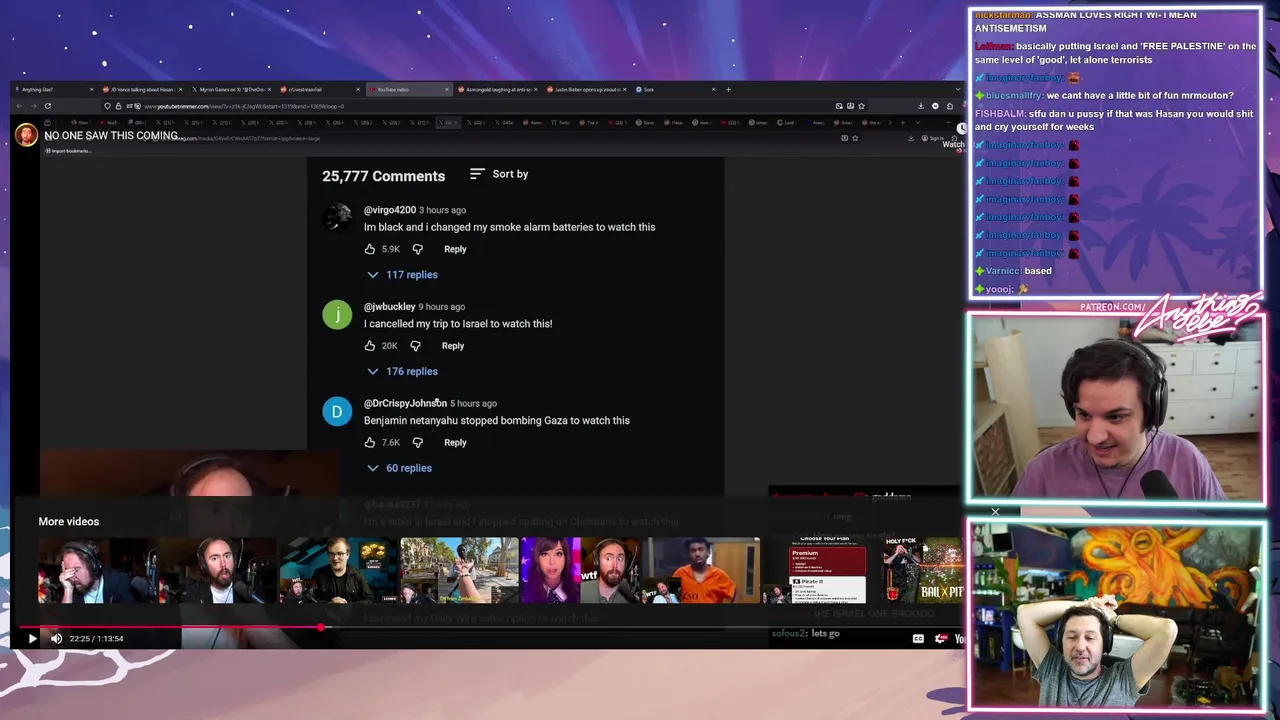Click the channel avatar beside the video title
This screenshot has height=720, width=1280.
[26, 135]
